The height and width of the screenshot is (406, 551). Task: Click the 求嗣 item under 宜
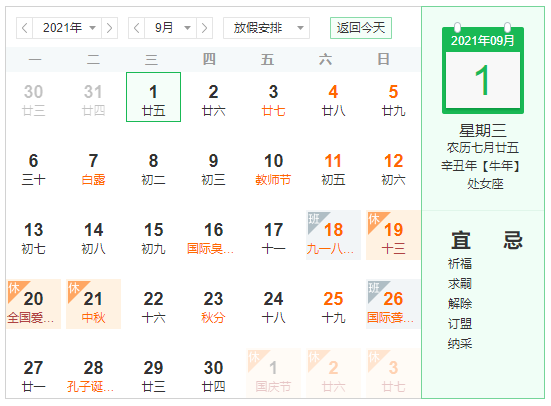pos(460,284)
